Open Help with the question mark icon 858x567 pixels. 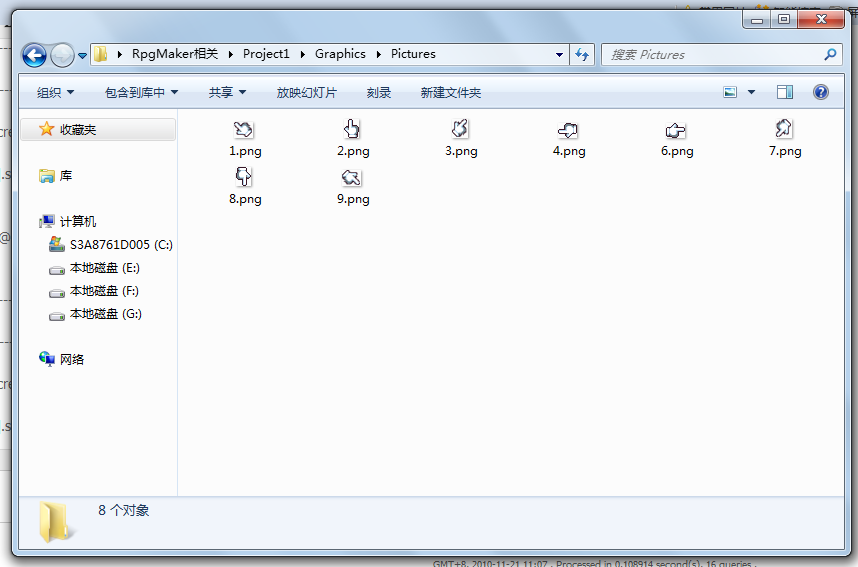[820, 92]
